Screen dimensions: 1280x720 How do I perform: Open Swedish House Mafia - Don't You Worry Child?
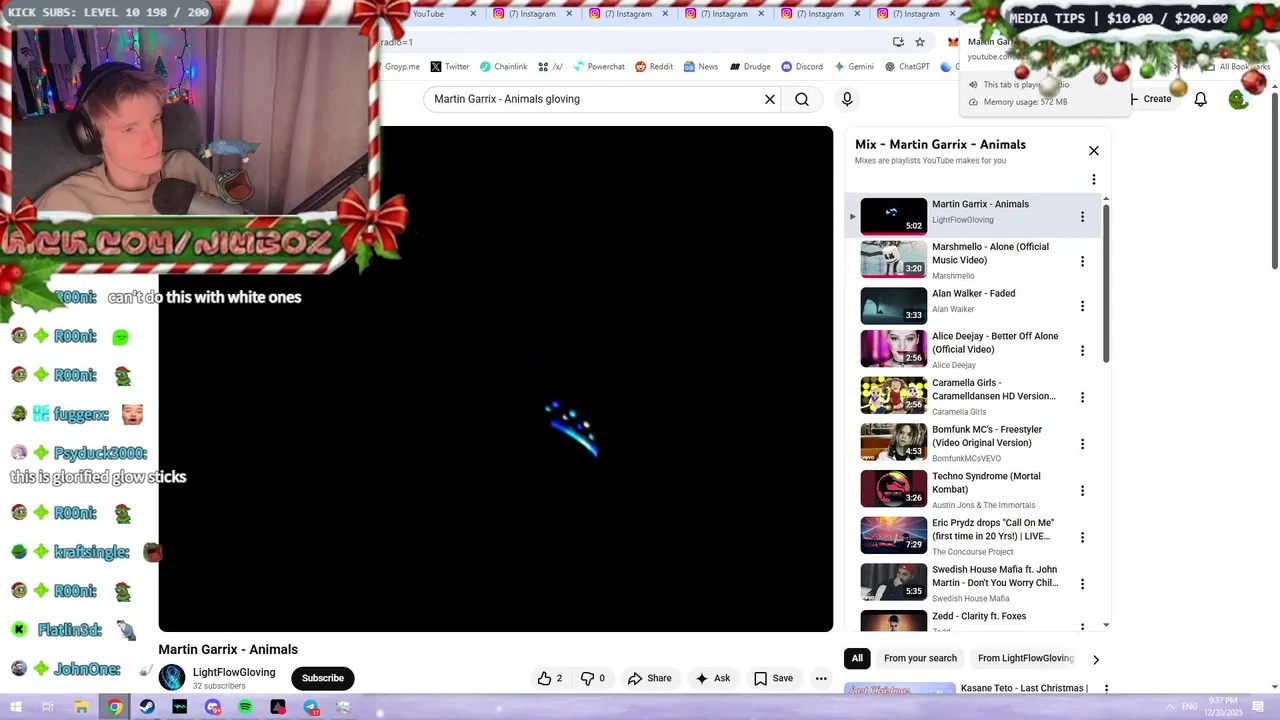(994, 576)
